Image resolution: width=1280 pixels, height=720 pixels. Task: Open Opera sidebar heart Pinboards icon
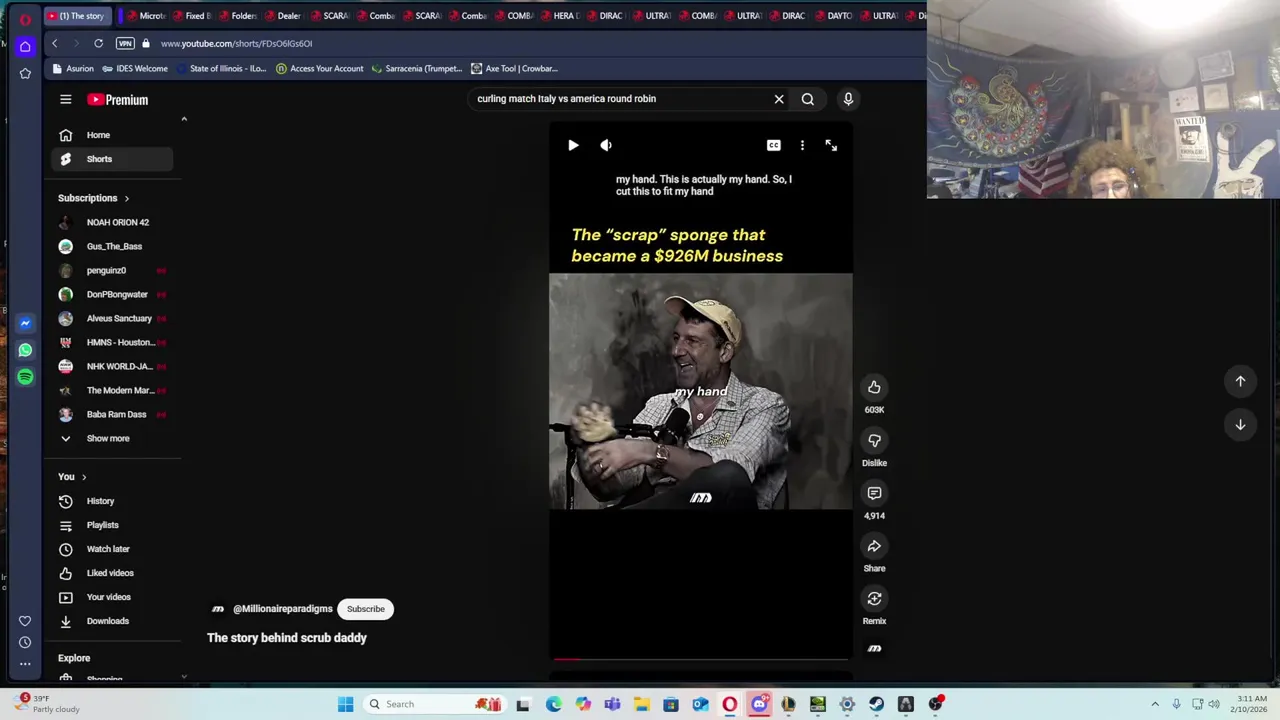(x=25, y=621)
